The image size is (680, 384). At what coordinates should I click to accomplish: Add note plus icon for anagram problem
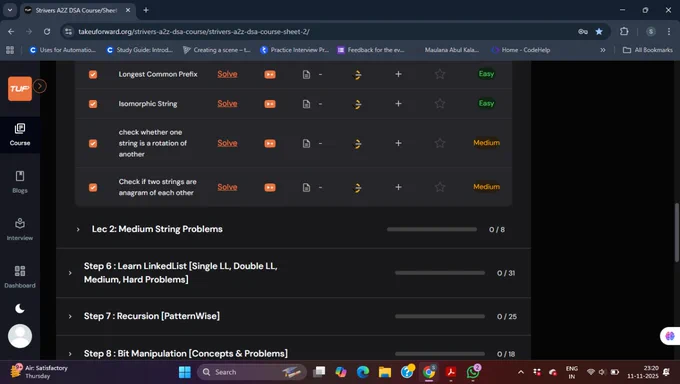(x=398, y=187)
